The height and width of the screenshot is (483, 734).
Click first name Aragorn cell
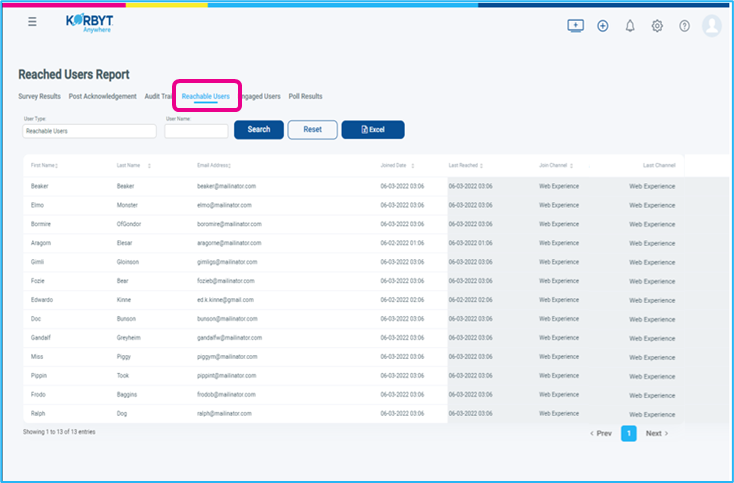coord(41,243)
